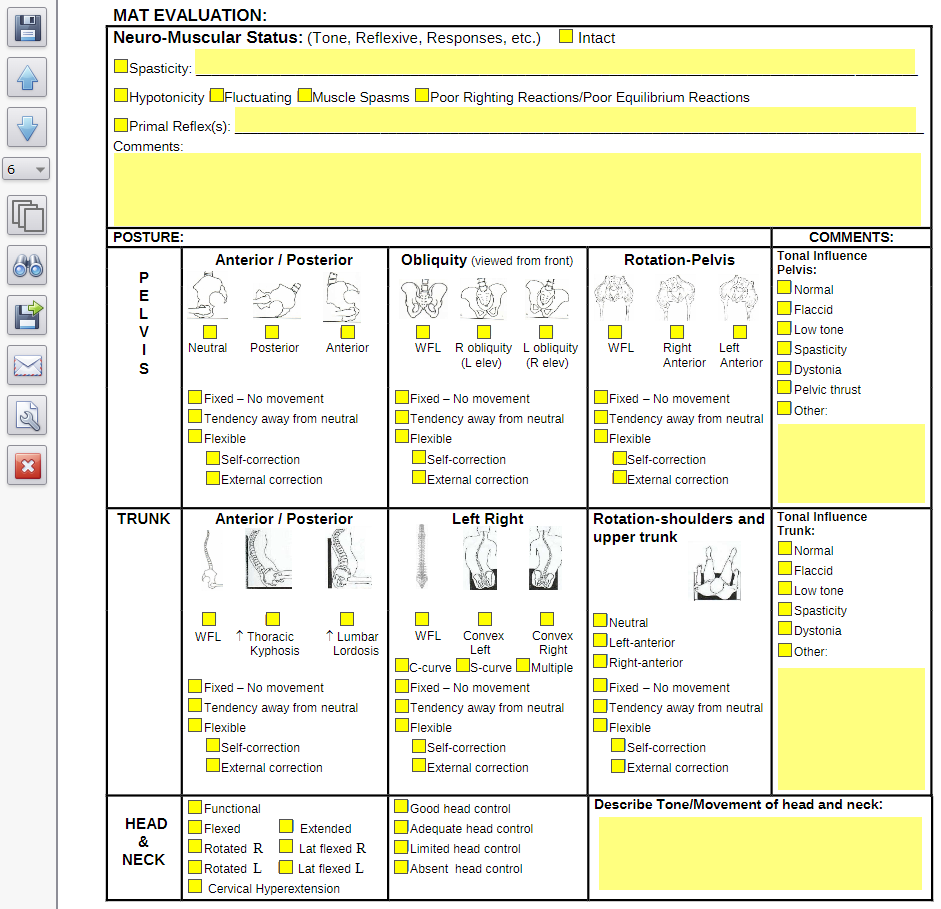Go to previous page with up arrow
The height and width of the screenshot is (909, 941).
(27, 77)
